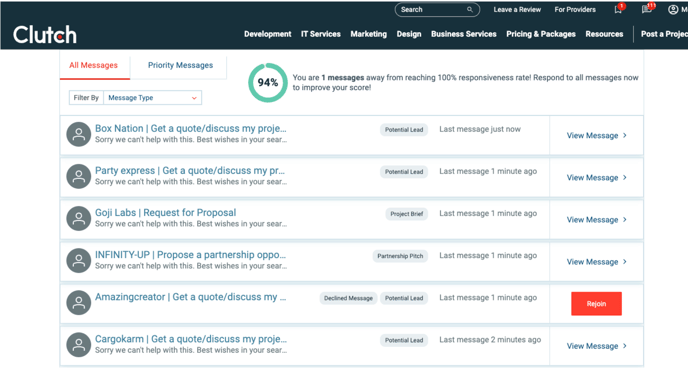This screenshot has height=370, width=688.
Task: Switch to the Priority Messages tab
Action: (x=180, y=65)
